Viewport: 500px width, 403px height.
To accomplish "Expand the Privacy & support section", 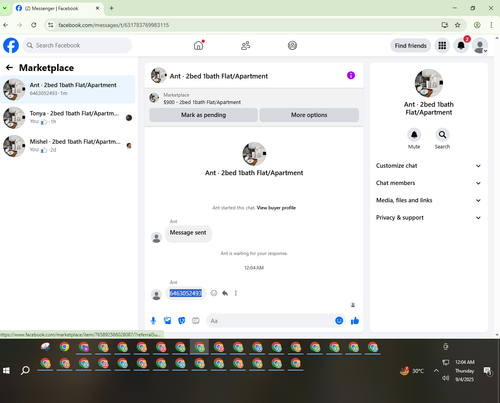I will click(x=428, y=218).
